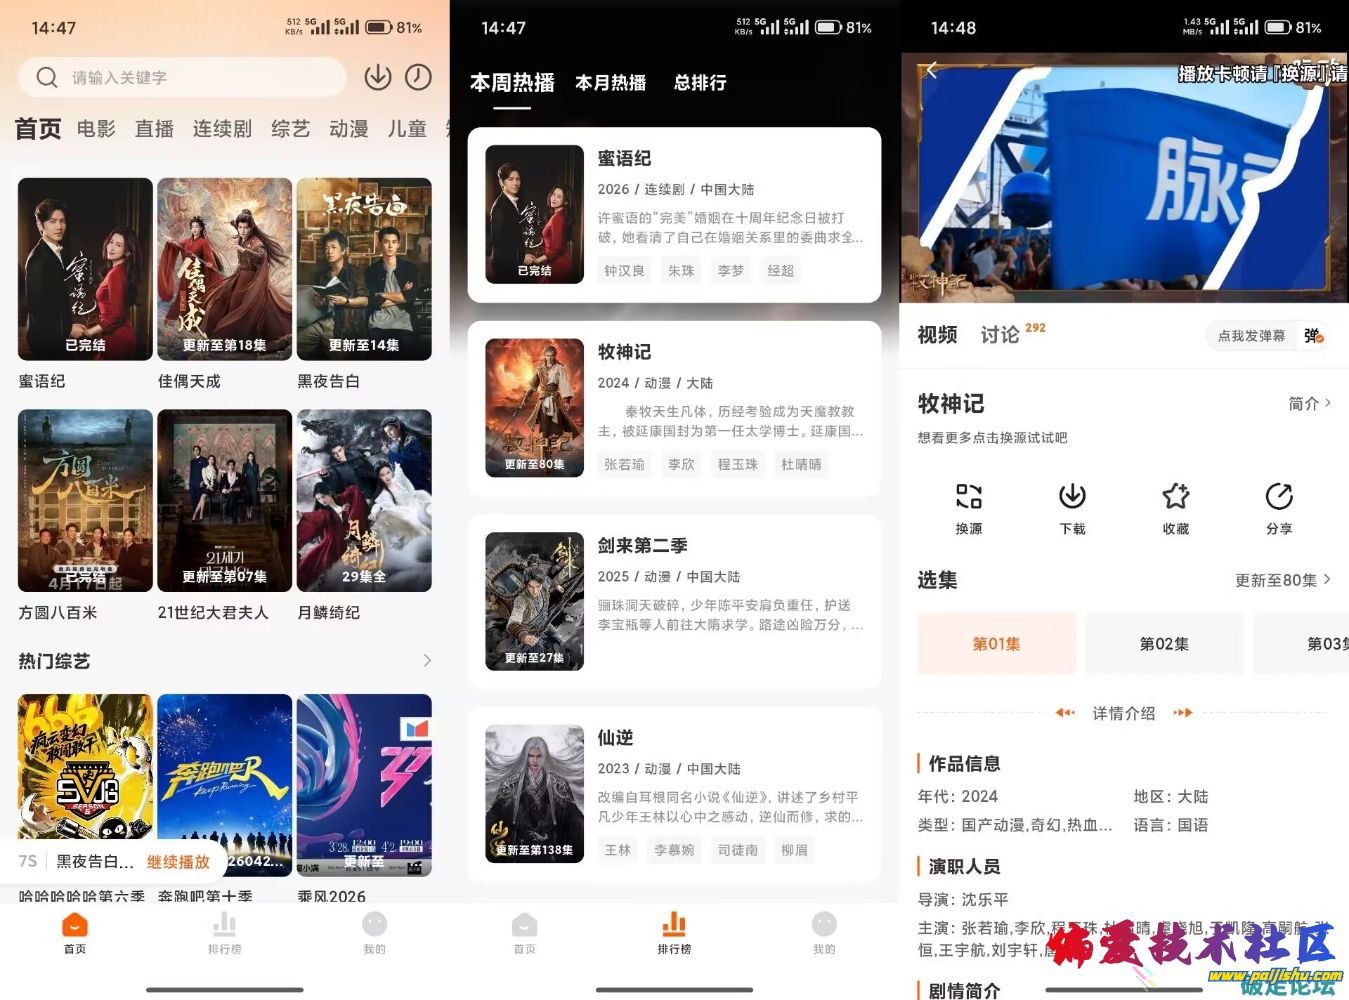
Task: Open watch history clock icon
Action: 418,77
